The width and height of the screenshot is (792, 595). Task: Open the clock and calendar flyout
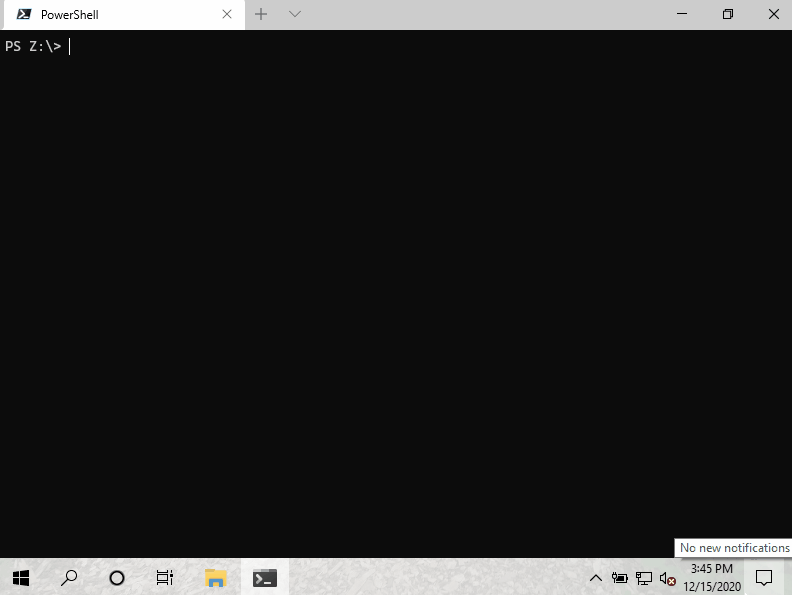[711, 577]
